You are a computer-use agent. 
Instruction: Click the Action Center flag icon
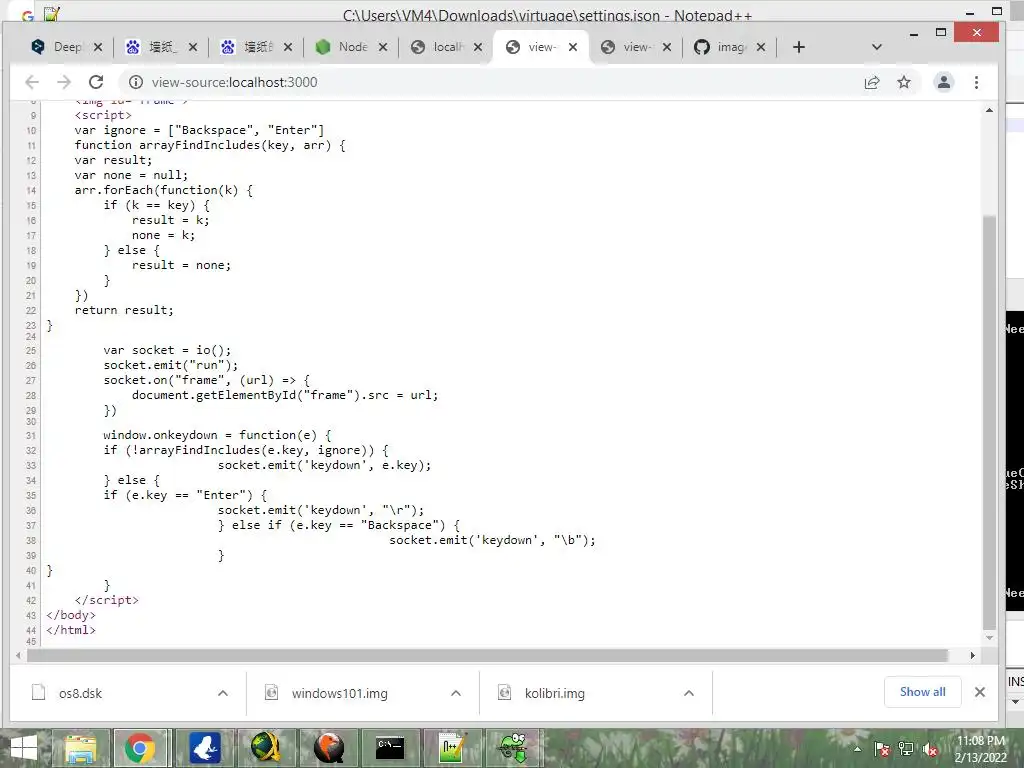[x=882, y=749]
